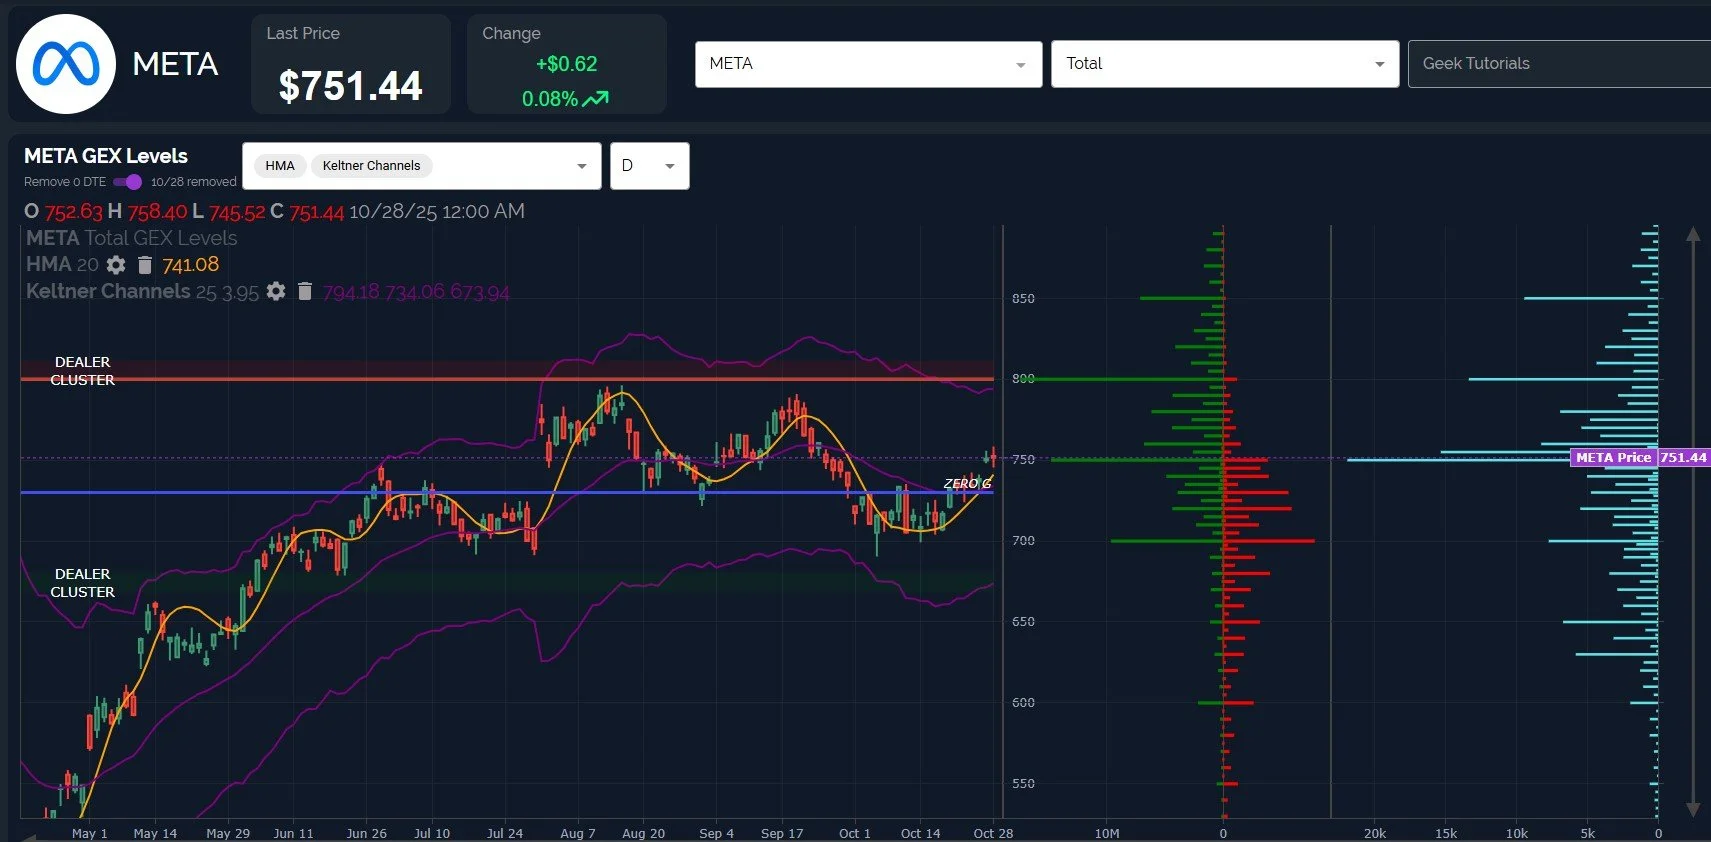Image resolution: width=1711 pixels, height=842 pixels.
Task: Open HMA 20 settings gear
Action: tap(116, 265)
